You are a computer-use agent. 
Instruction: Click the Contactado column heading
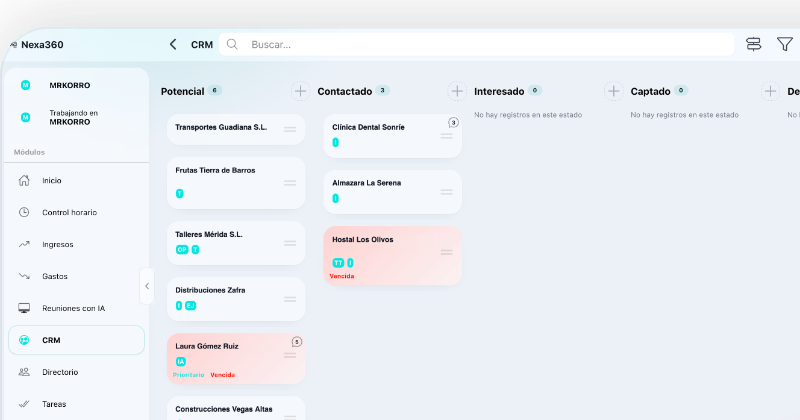(344, 91)
